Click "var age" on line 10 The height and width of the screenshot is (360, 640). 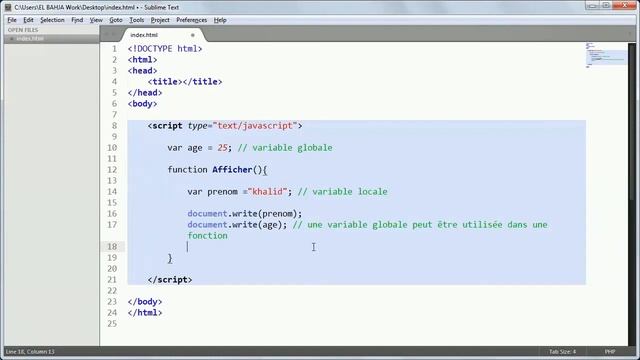[185, 148]
